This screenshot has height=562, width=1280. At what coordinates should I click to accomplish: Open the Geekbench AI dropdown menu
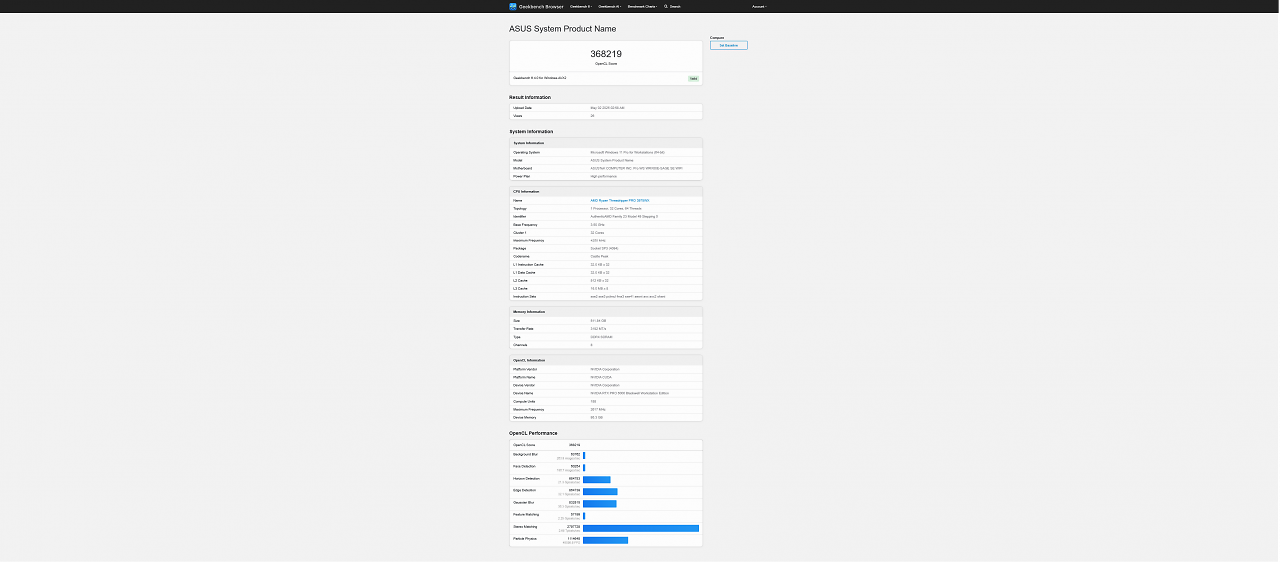point(610,6)
